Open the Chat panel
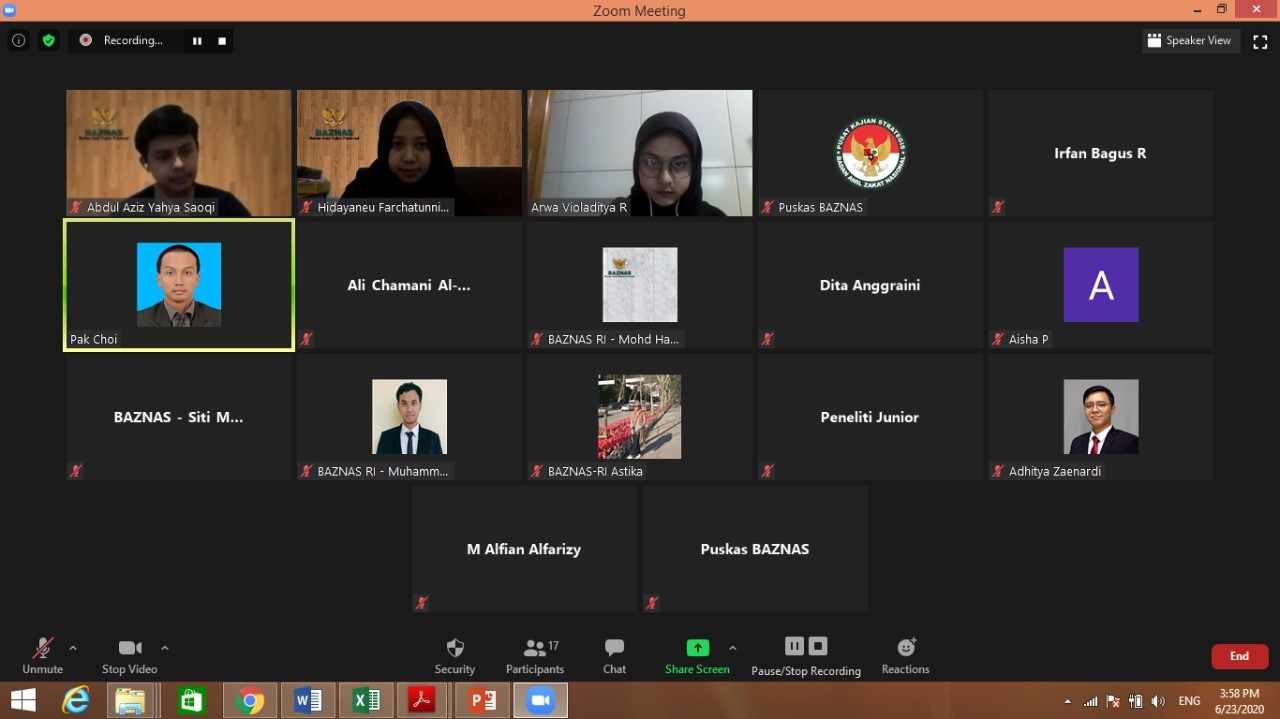The height and width of the screenshot is (719, 1280). 614,656
